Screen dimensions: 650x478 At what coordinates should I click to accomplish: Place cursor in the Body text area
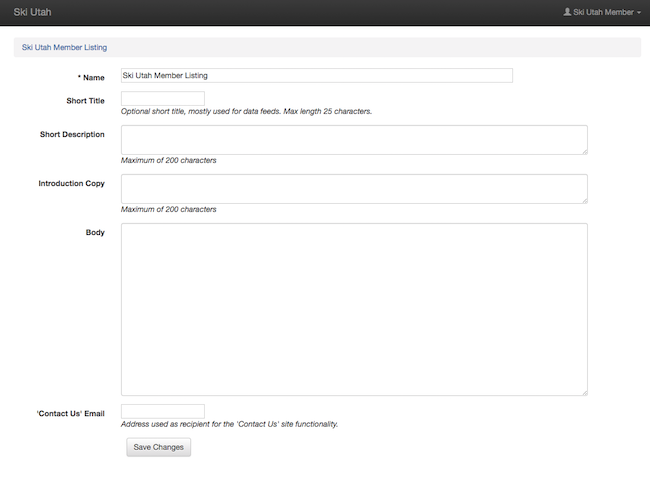353,308
